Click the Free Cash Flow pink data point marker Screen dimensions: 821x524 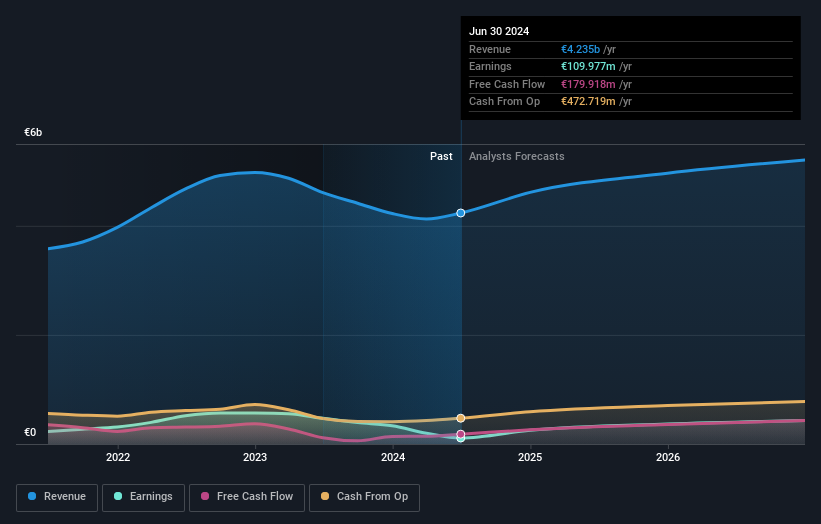tap(461, 434)
